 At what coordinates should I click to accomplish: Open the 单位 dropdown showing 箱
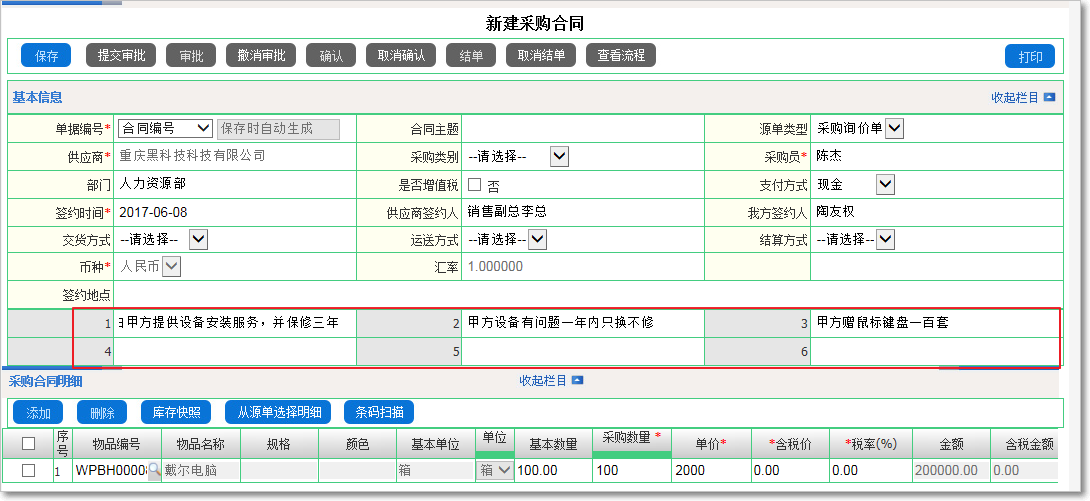[x=503, y=470]
